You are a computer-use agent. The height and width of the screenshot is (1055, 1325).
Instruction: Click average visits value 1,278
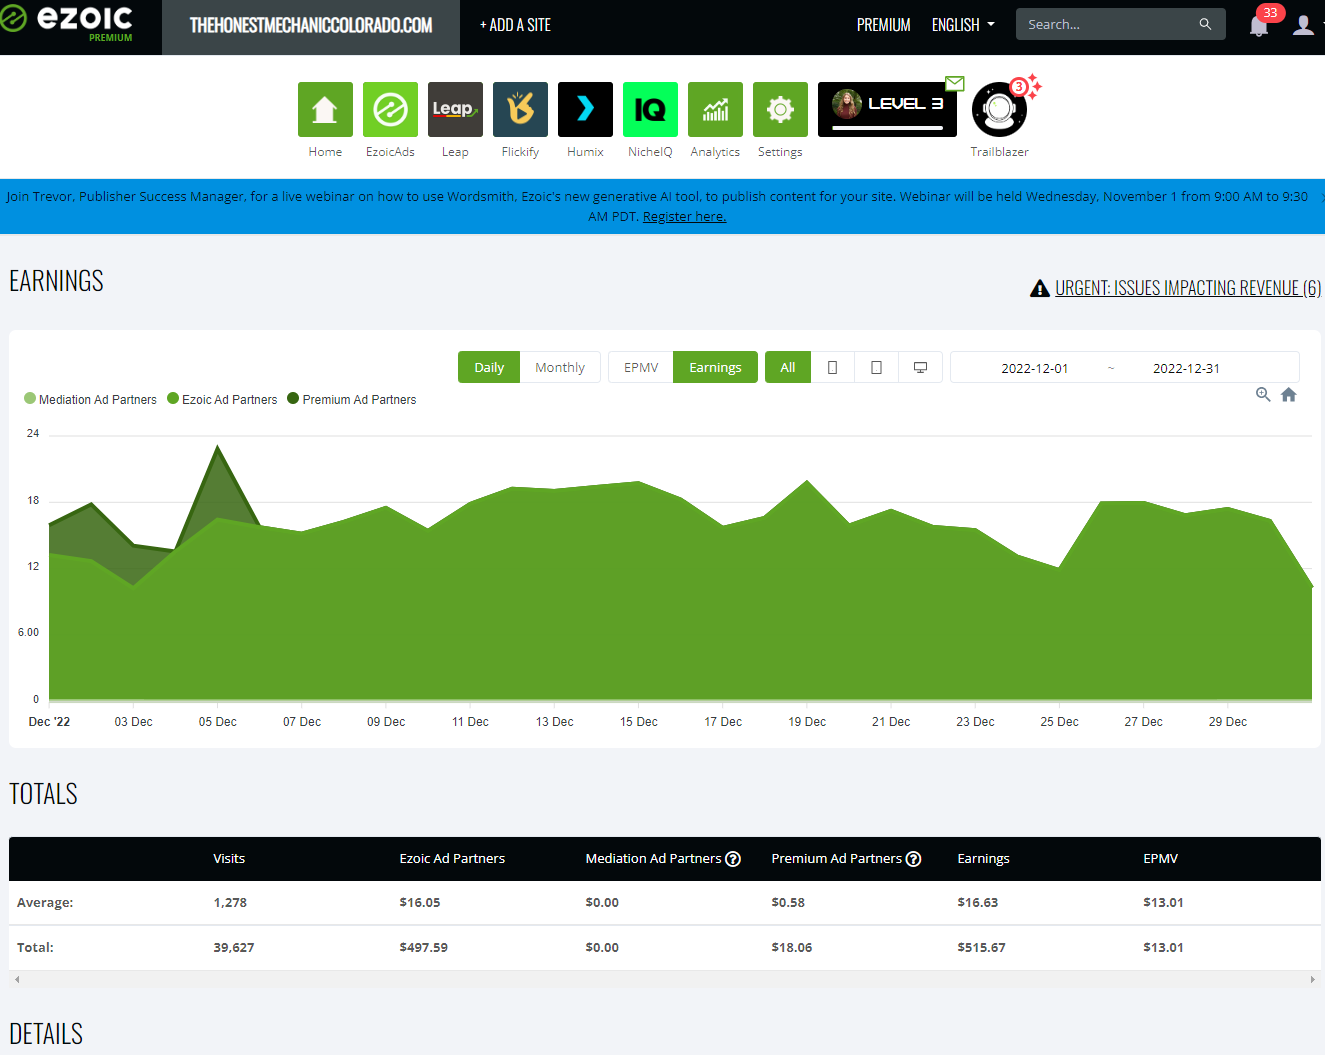tap(230, 902)
